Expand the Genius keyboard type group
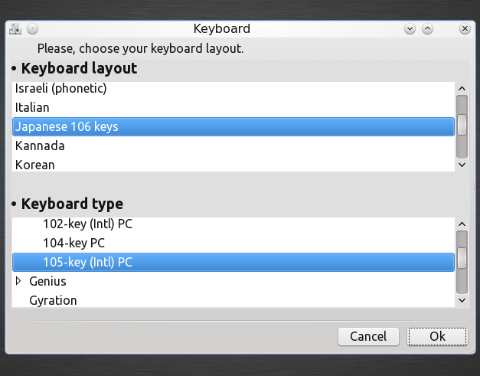 coord(19,281)
